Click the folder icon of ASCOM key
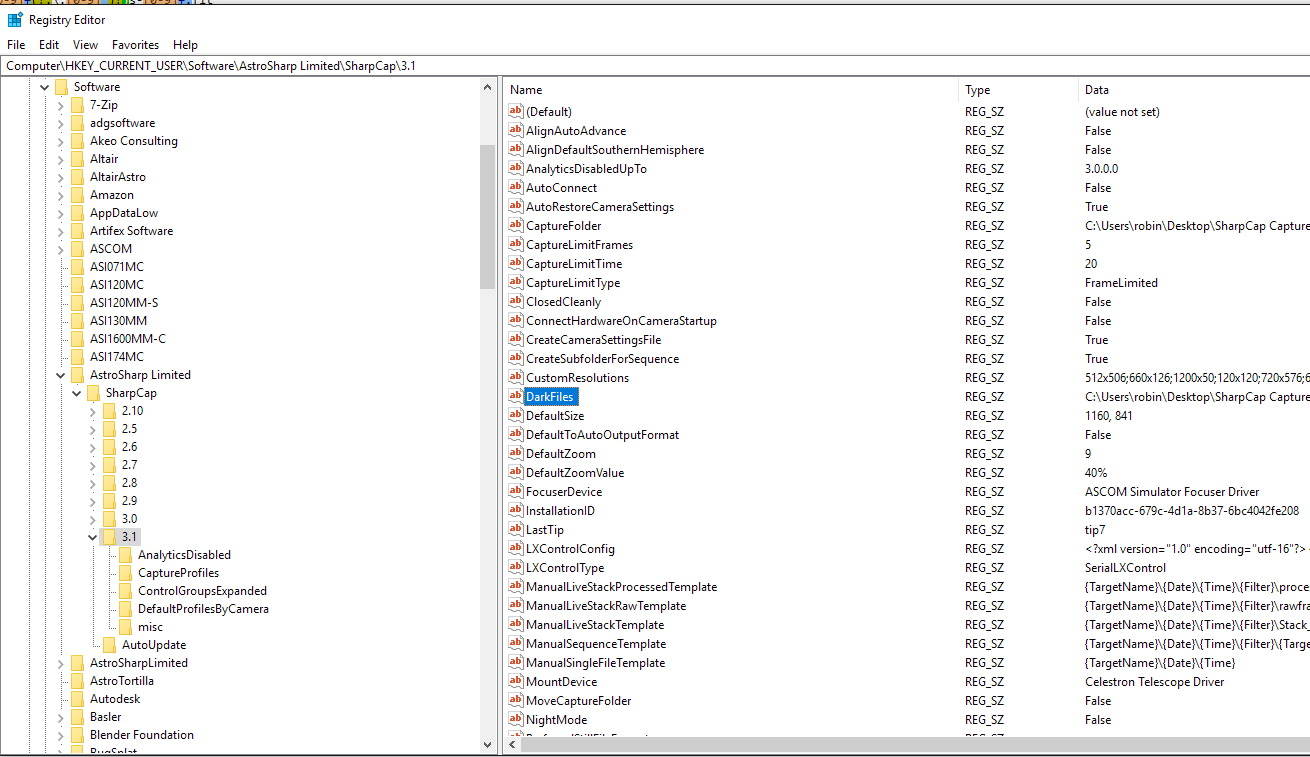Screen dimensions: 1310x757 pos(77,249)
